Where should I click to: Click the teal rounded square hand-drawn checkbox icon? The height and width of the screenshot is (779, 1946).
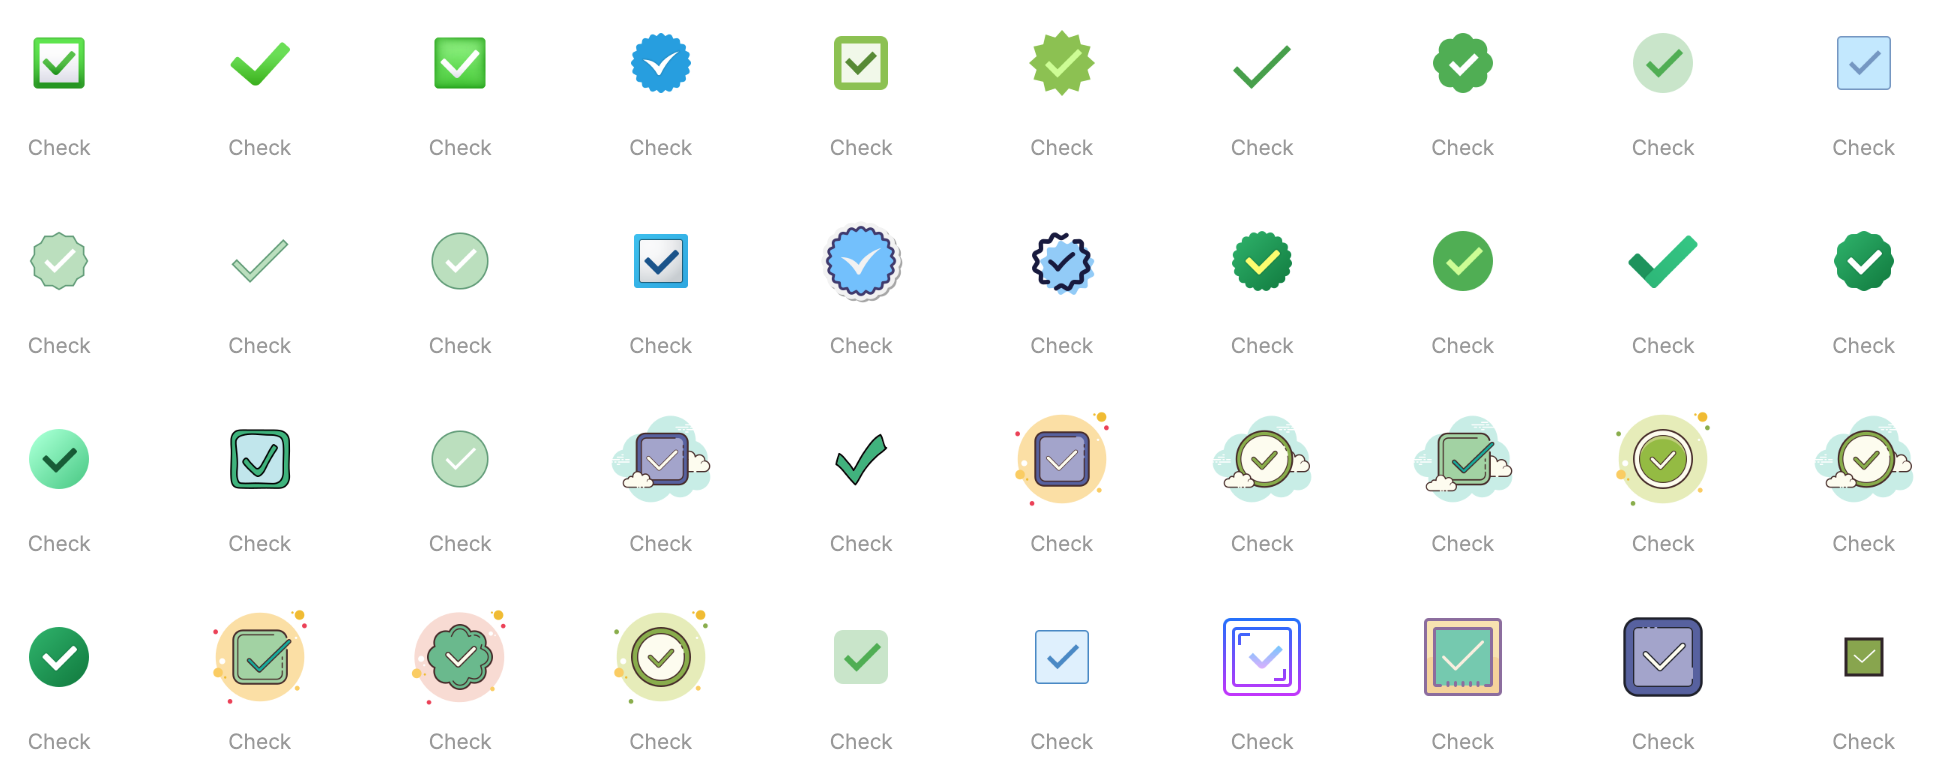[260, 459]
